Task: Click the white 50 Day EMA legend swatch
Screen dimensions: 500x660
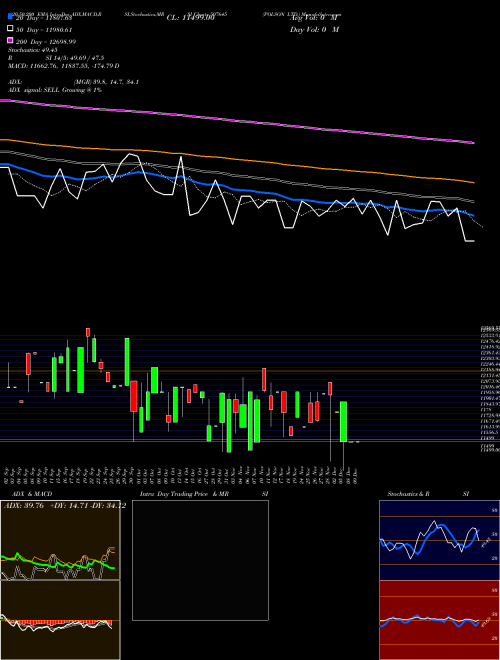Action: 10,29
